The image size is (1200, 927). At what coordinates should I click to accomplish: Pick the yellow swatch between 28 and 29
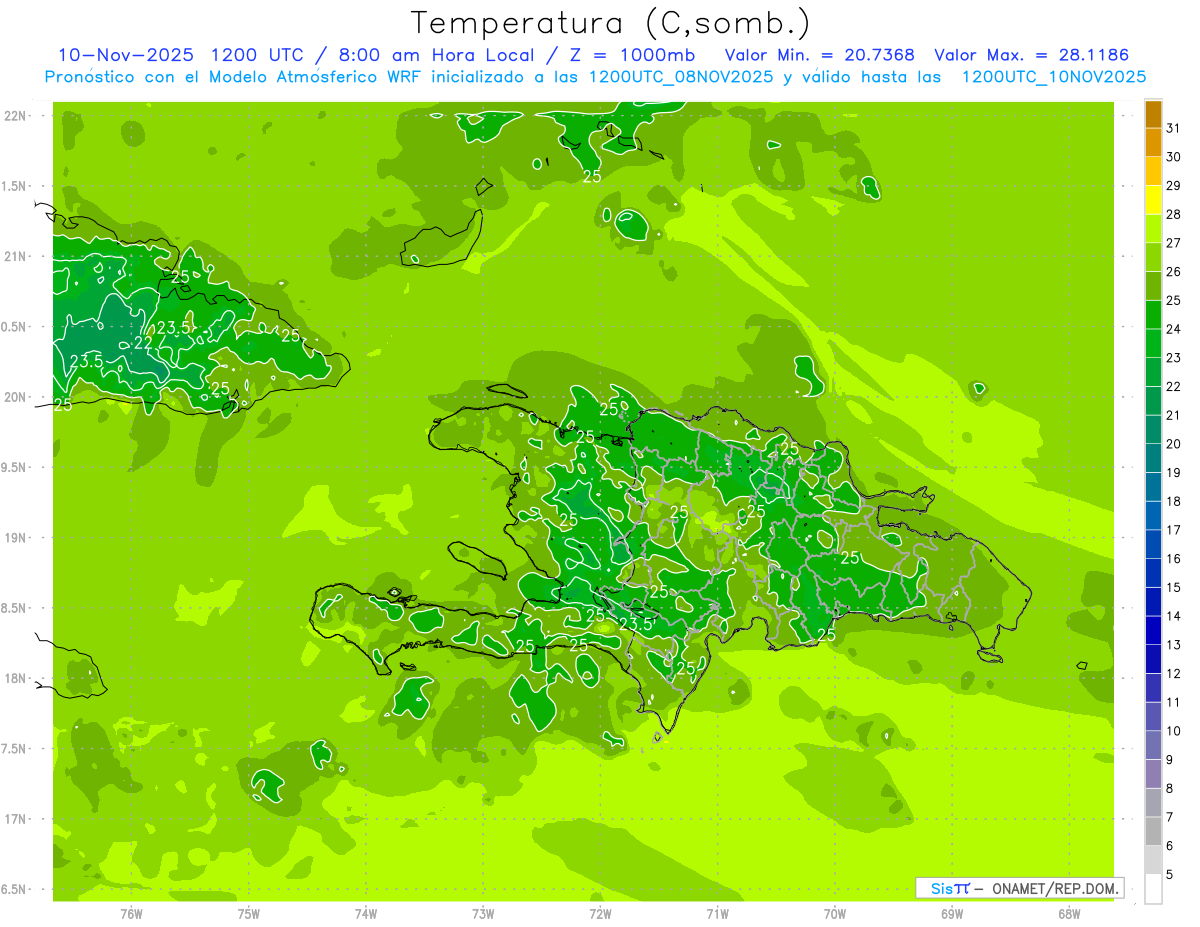(1153, 200)
